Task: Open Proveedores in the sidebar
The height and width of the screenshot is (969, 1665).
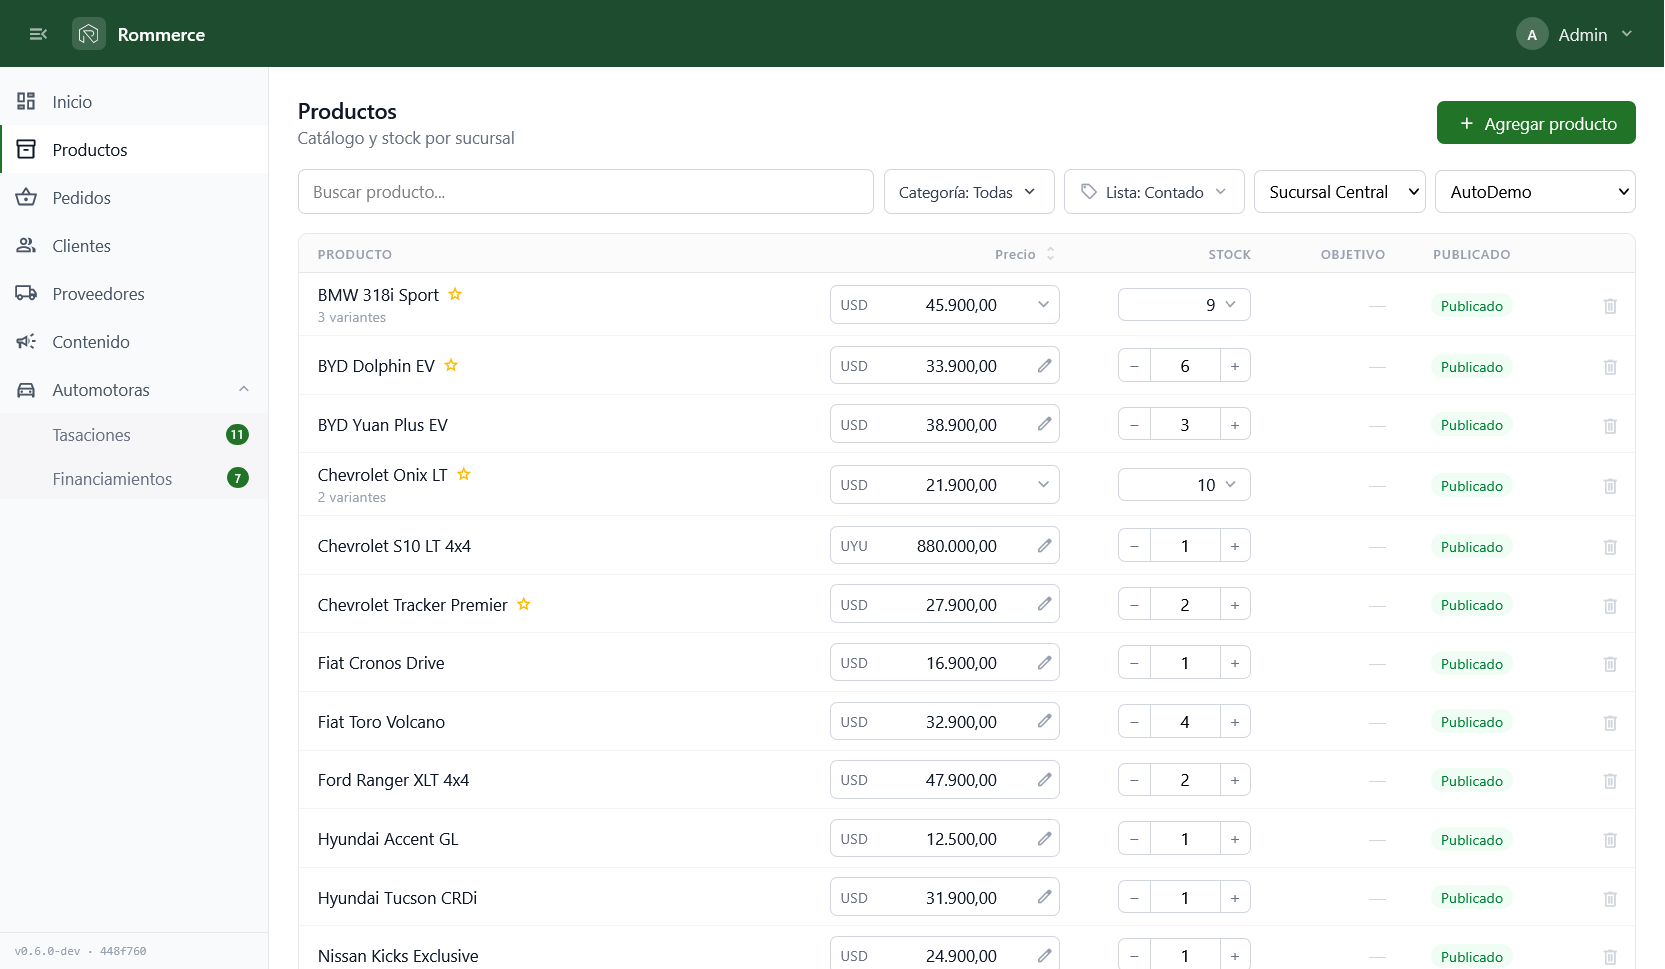Action: point(134,294)
